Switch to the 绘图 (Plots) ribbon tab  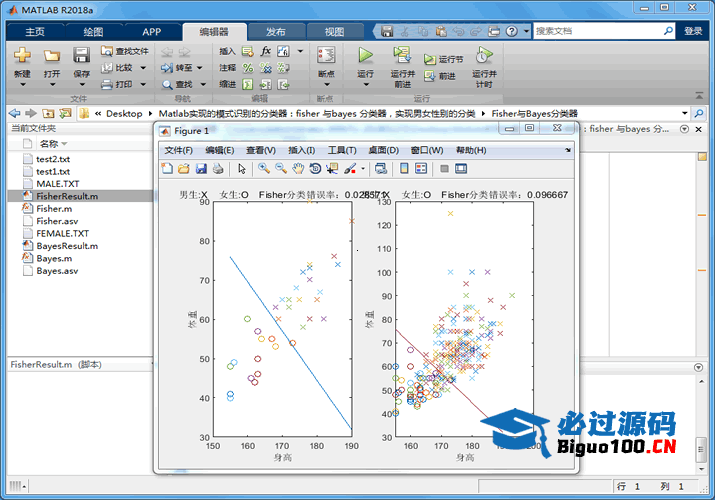92,31
